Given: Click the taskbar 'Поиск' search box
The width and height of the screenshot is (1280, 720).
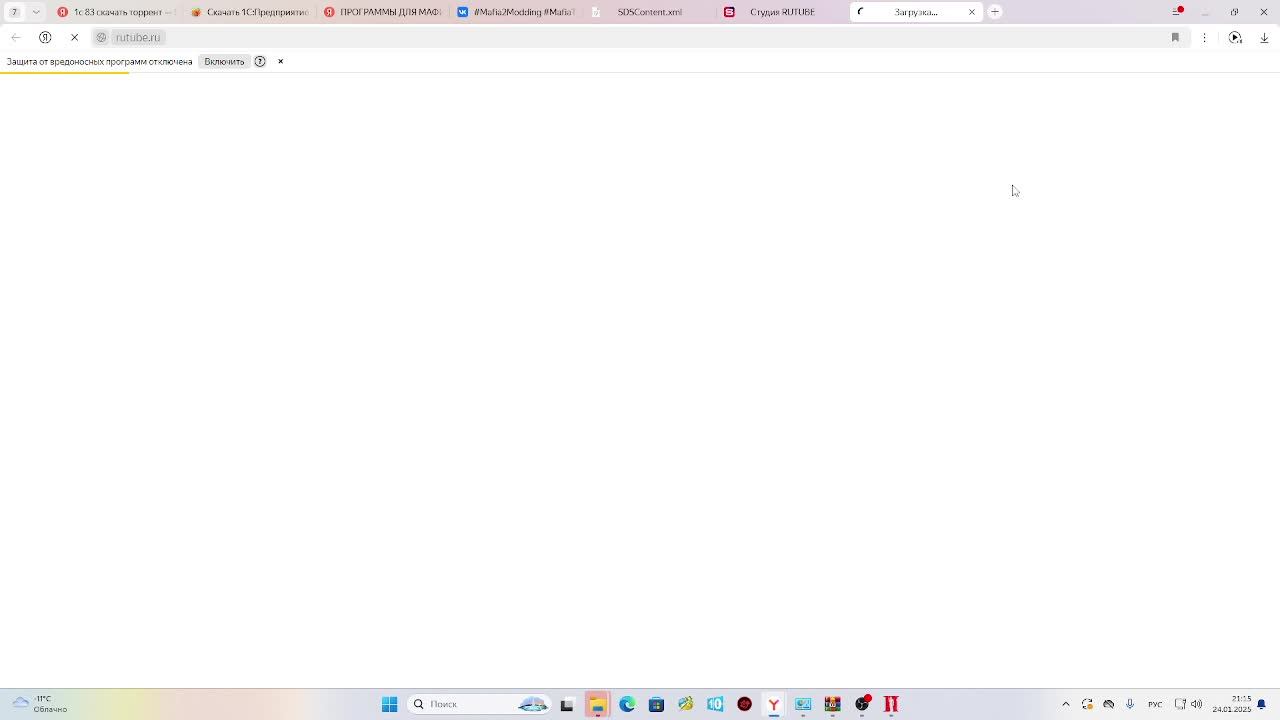Looking at the screenshot, I should [481, 704].
